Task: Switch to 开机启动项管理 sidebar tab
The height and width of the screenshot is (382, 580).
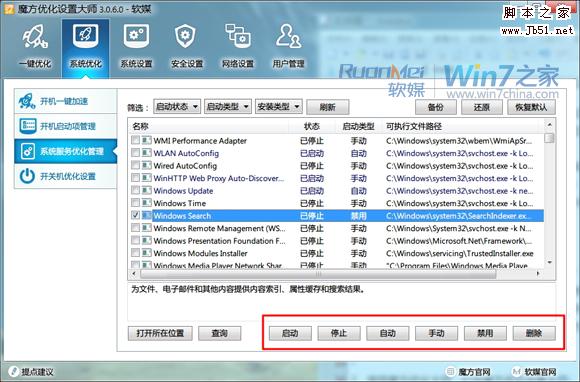Action: pyautogui.click(x=65, y=126)
